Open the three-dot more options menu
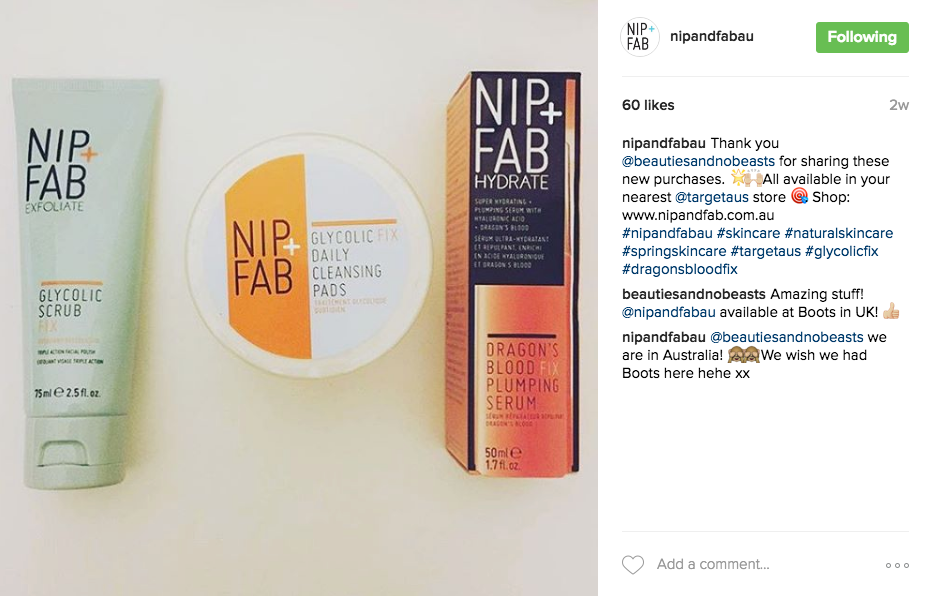Image resolution: width=929 pixels, height=596 pixels. pos(897,565)
